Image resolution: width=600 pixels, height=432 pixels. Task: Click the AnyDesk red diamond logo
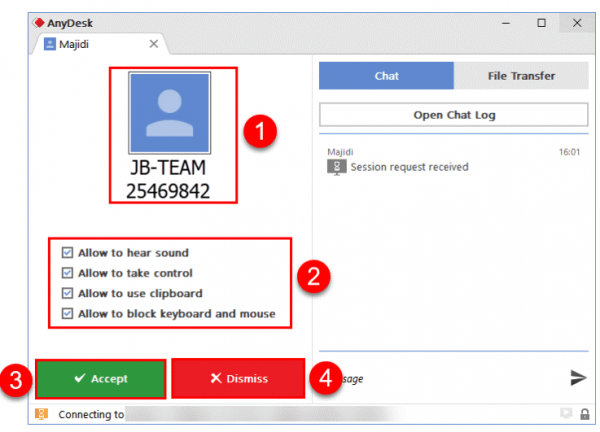point(39,23)
